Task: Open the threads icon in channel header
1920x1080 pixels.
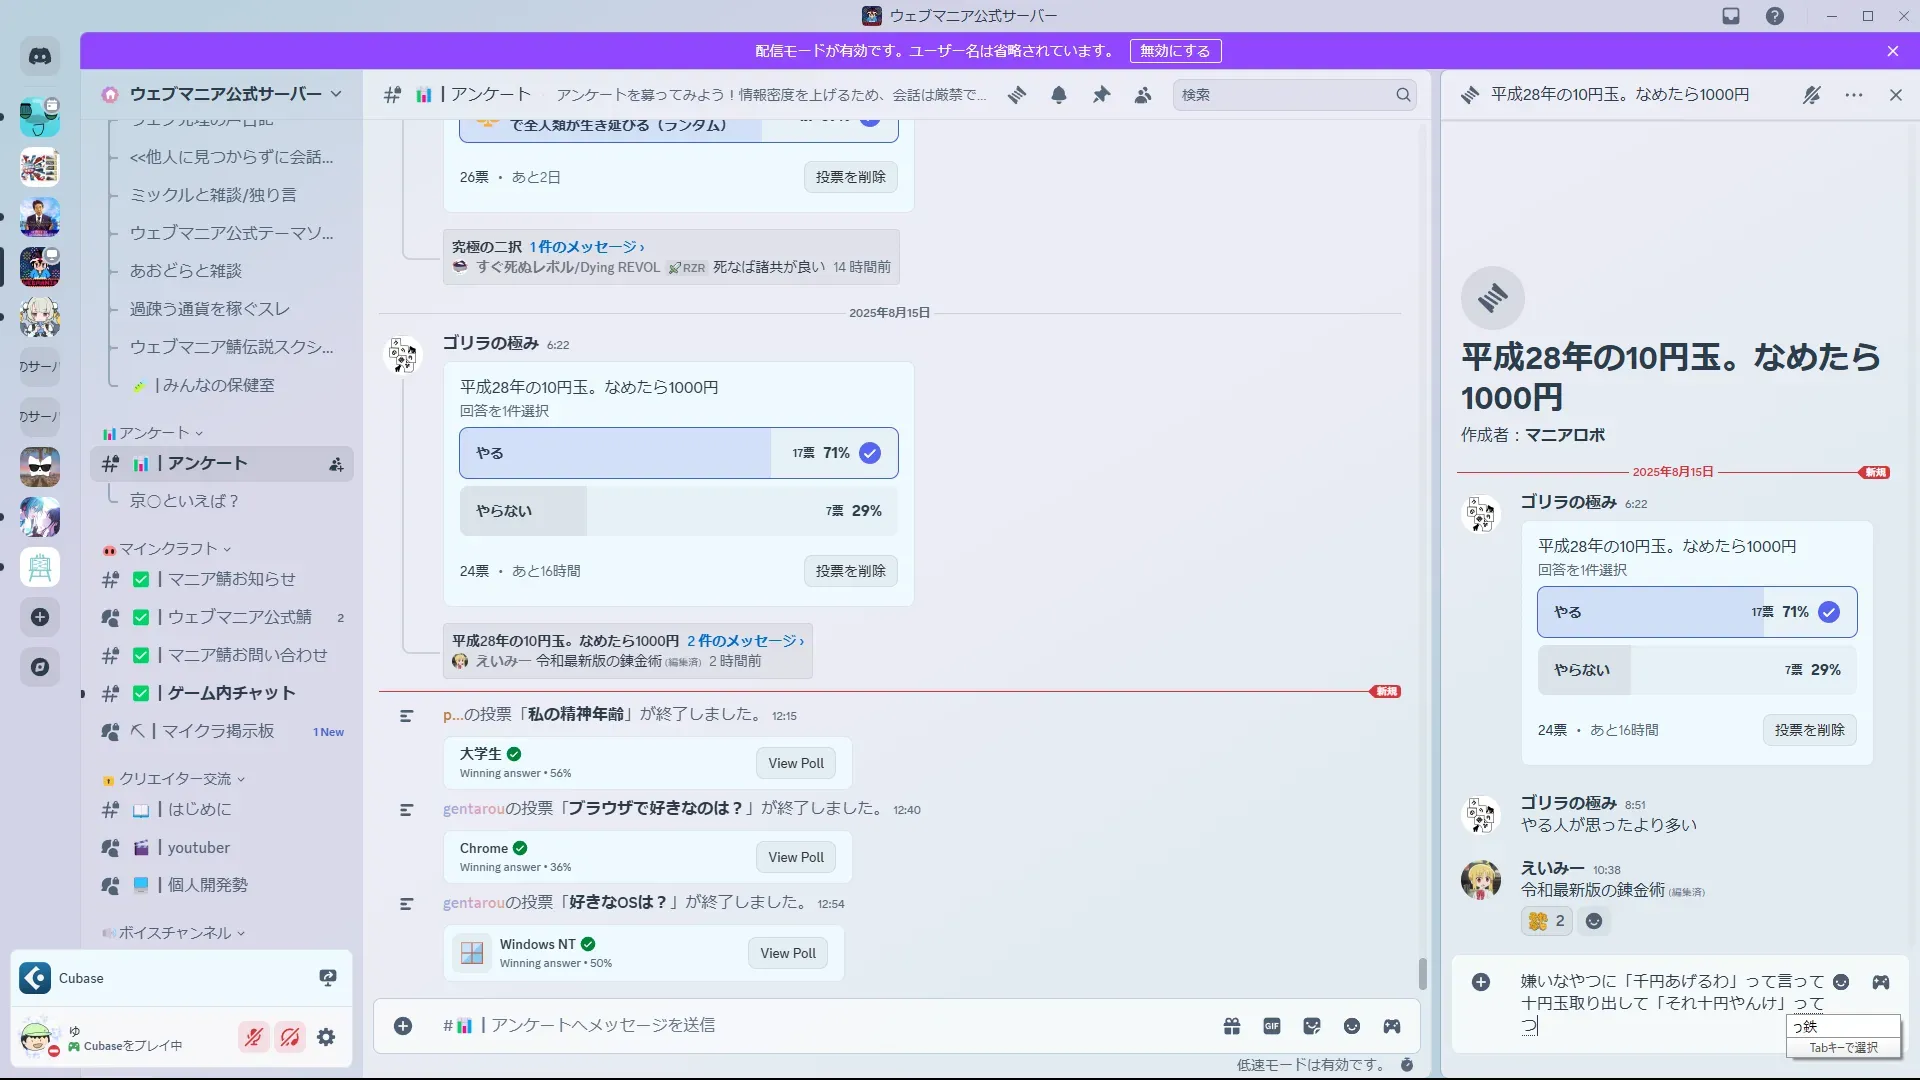Action: pos(1017,95)
